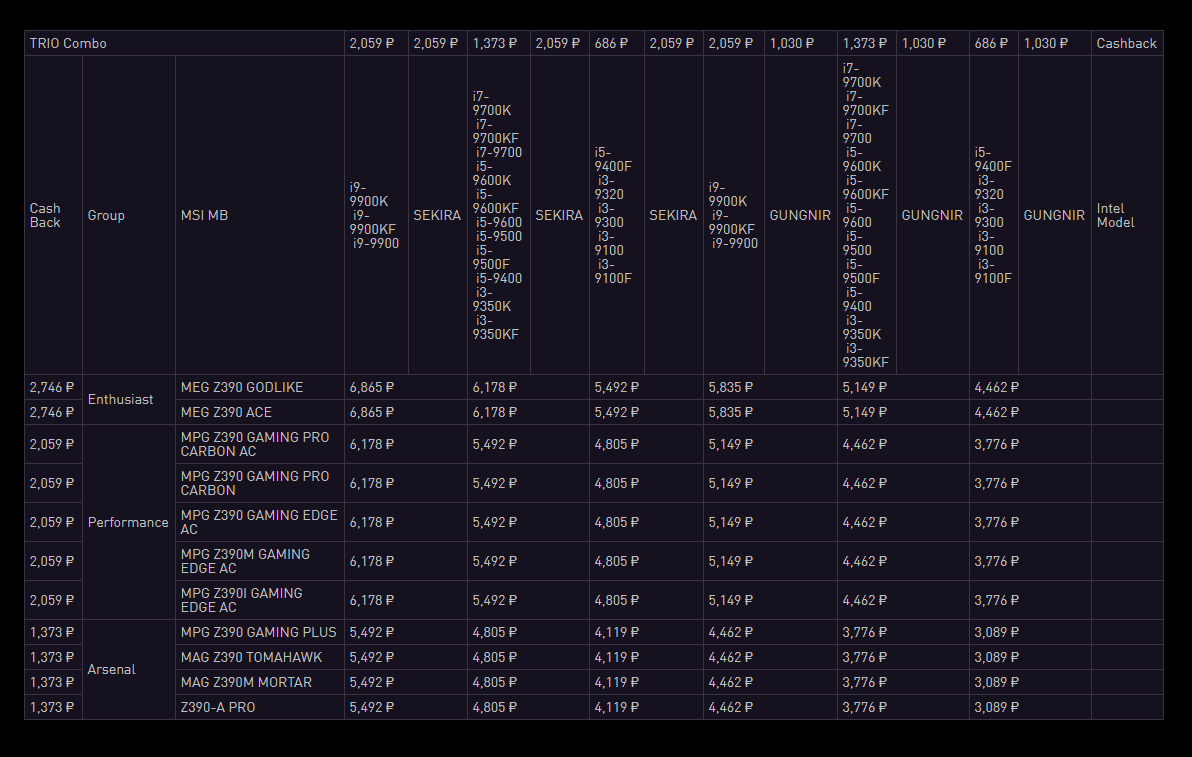Select the 'Cashback' header cell
1192x757 pixels.
1126,43
